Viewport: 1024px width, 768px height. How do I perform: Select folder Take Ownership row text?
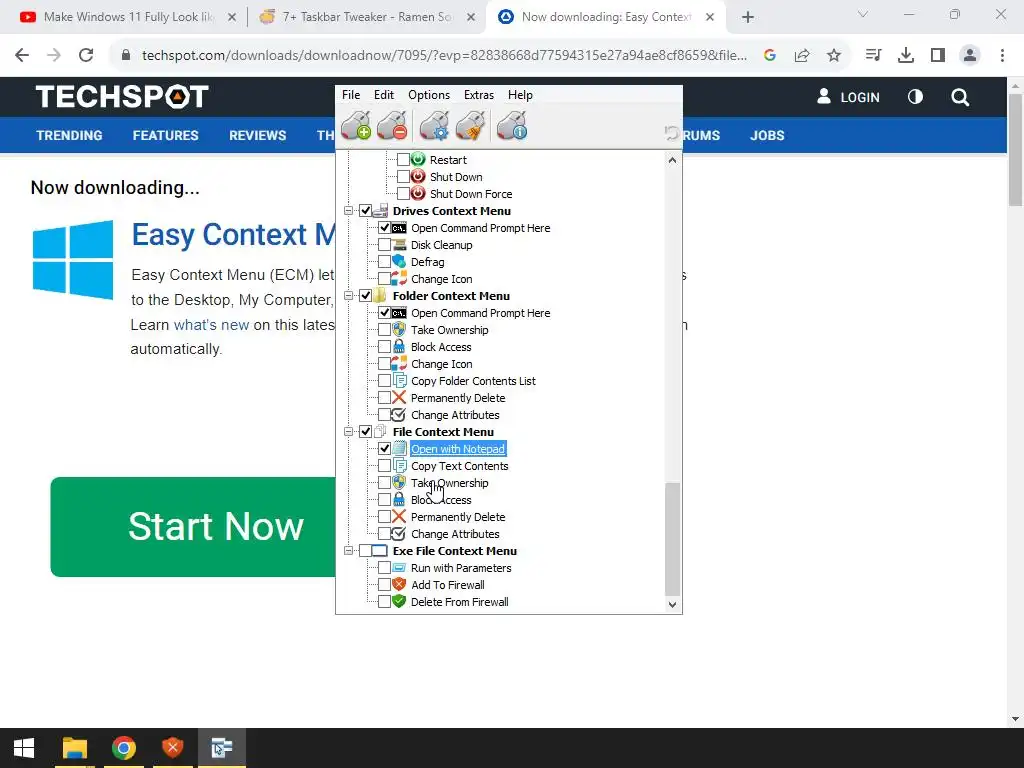click(x=449, y=330)
